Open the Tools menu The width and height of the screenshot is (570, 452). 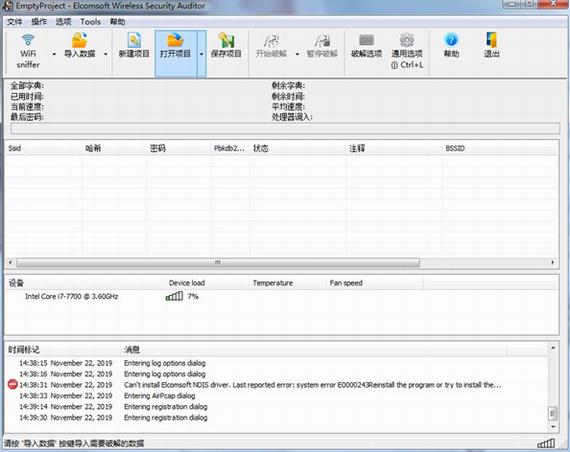[x=90, y=22]
